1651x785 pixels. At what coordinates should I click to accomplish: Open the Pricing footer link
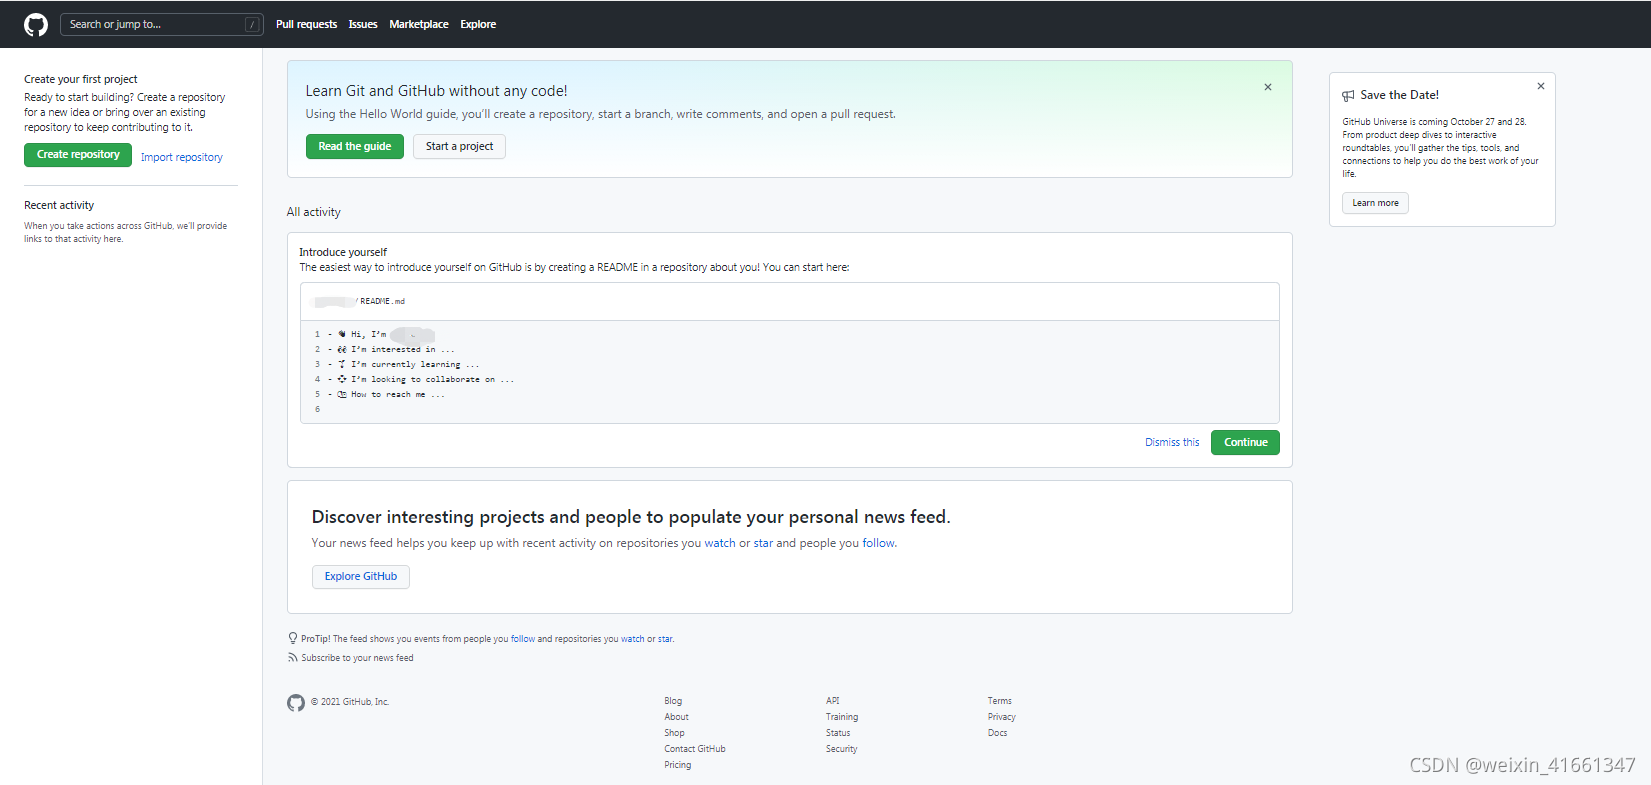click(x=677, y=765)
